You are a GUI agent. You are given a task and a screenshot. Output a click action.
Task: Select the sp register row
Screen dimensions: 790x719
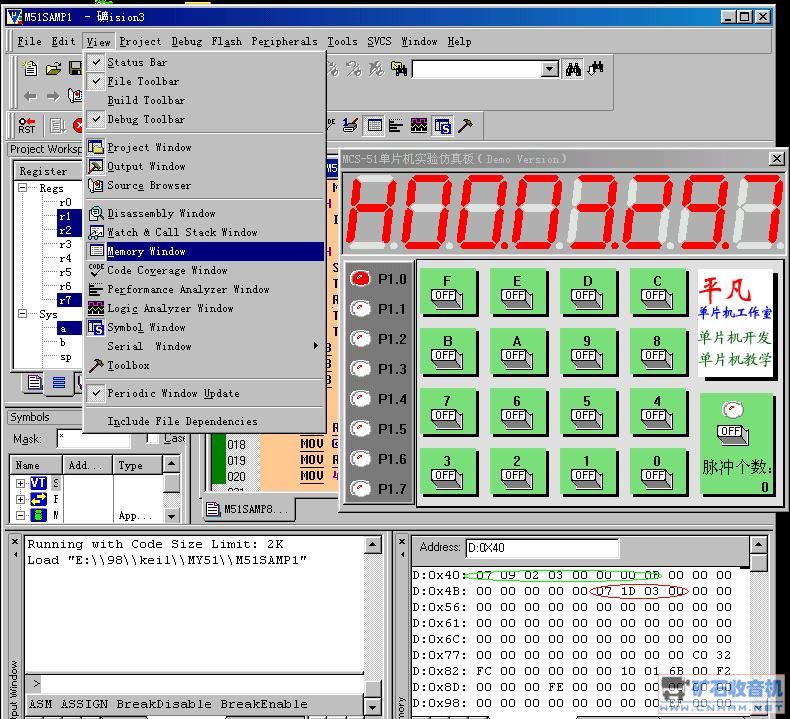click(x=66, y=357)
